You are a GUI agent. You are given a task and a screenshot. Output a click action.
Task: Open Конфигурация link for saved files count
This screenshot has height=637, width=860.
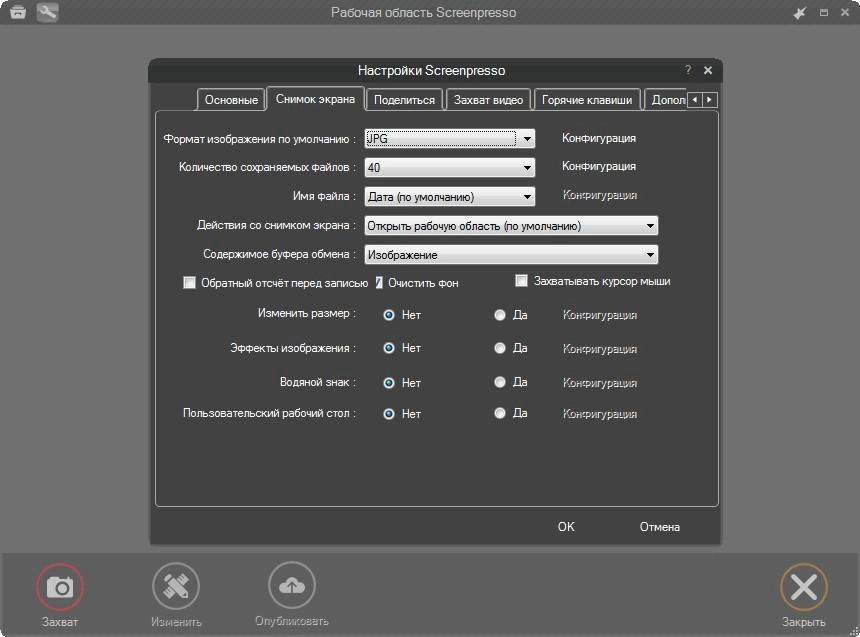click(x=599, y=166)
